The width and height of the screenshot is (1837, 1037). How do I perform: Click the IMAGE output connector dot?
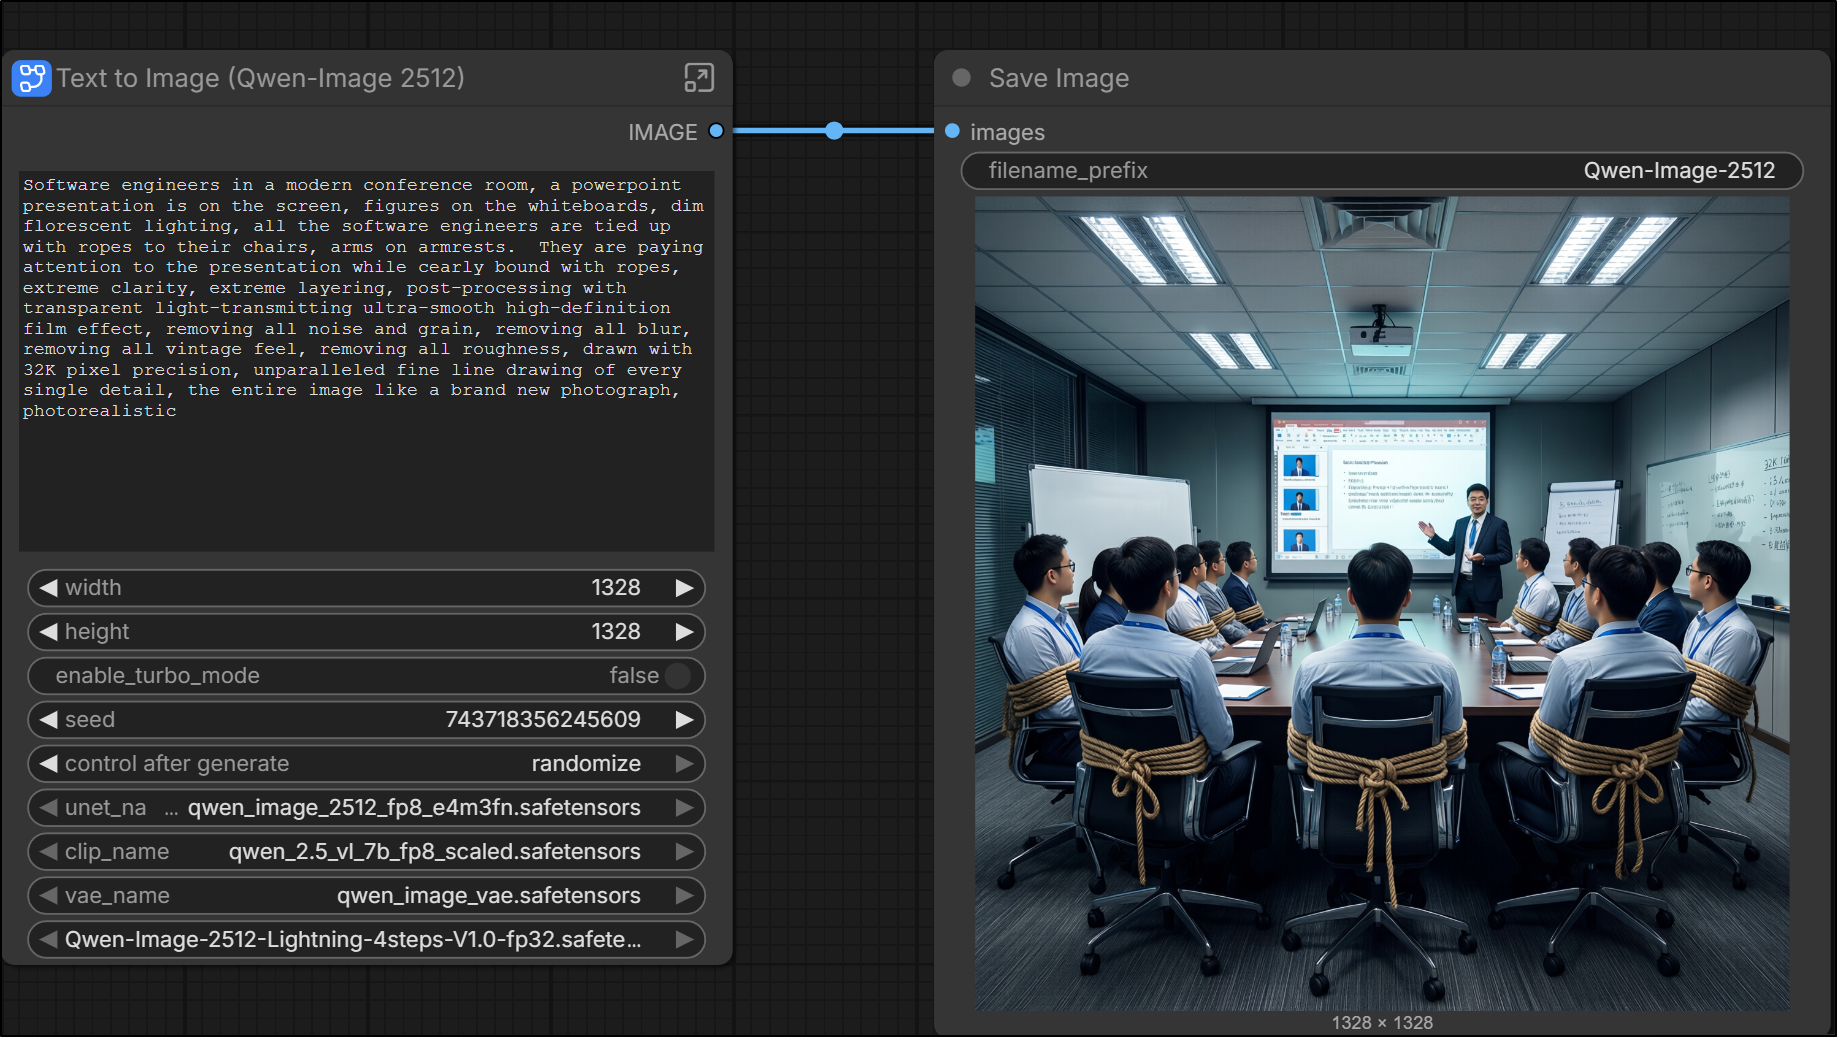pyautogui.click(x=716, y=131)
